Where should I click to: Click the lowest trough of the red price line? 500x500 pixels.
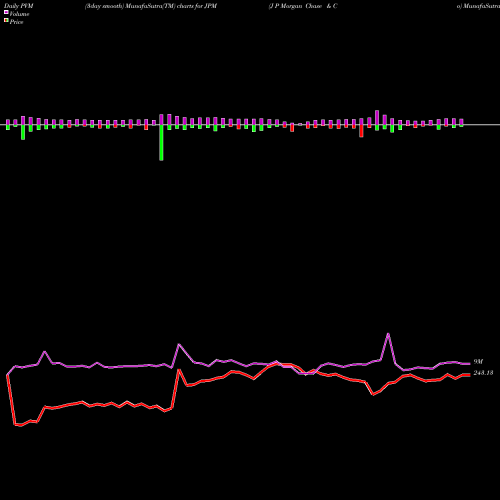coord(20,426)
